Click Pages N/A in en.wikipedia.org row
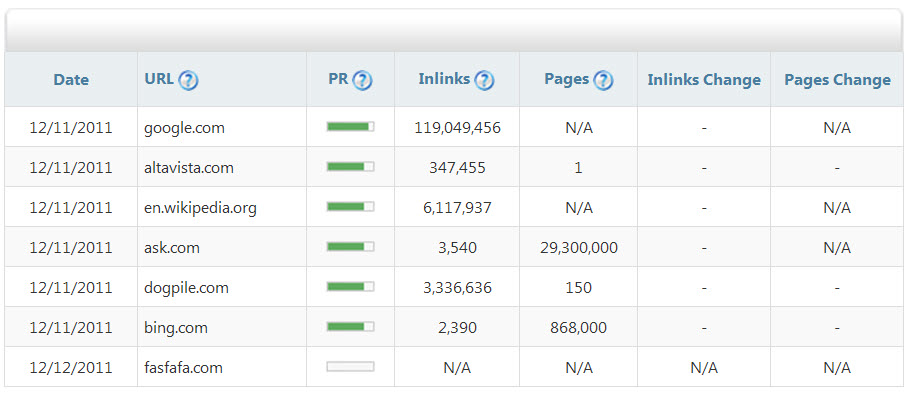The image size is (906, 401). [x=579, y=208]
